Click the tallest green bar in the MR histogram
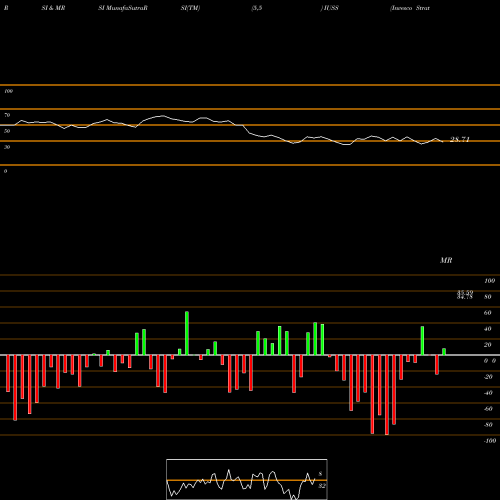 click(x=187, y=333)
